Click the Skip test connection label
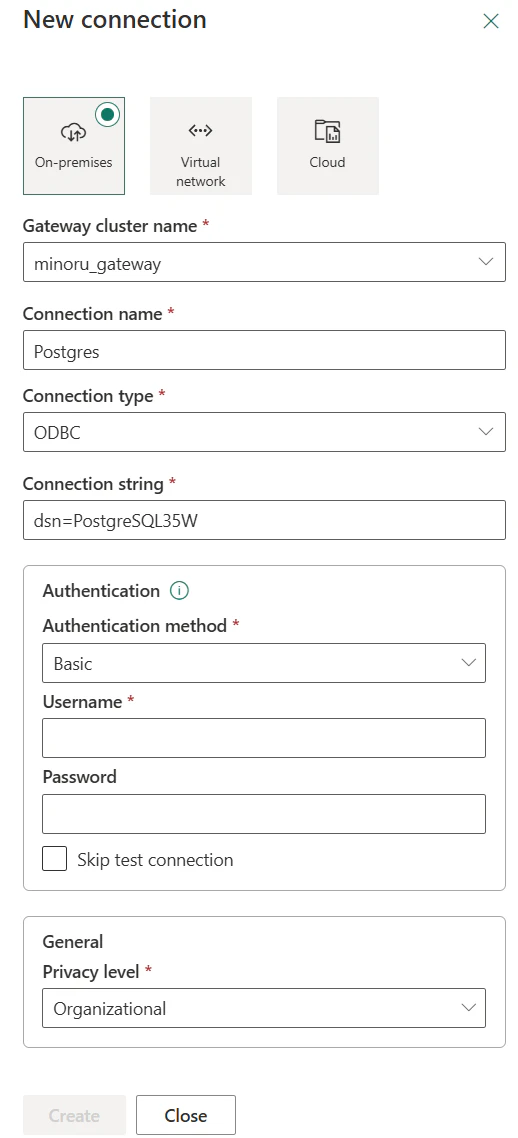 155,860
